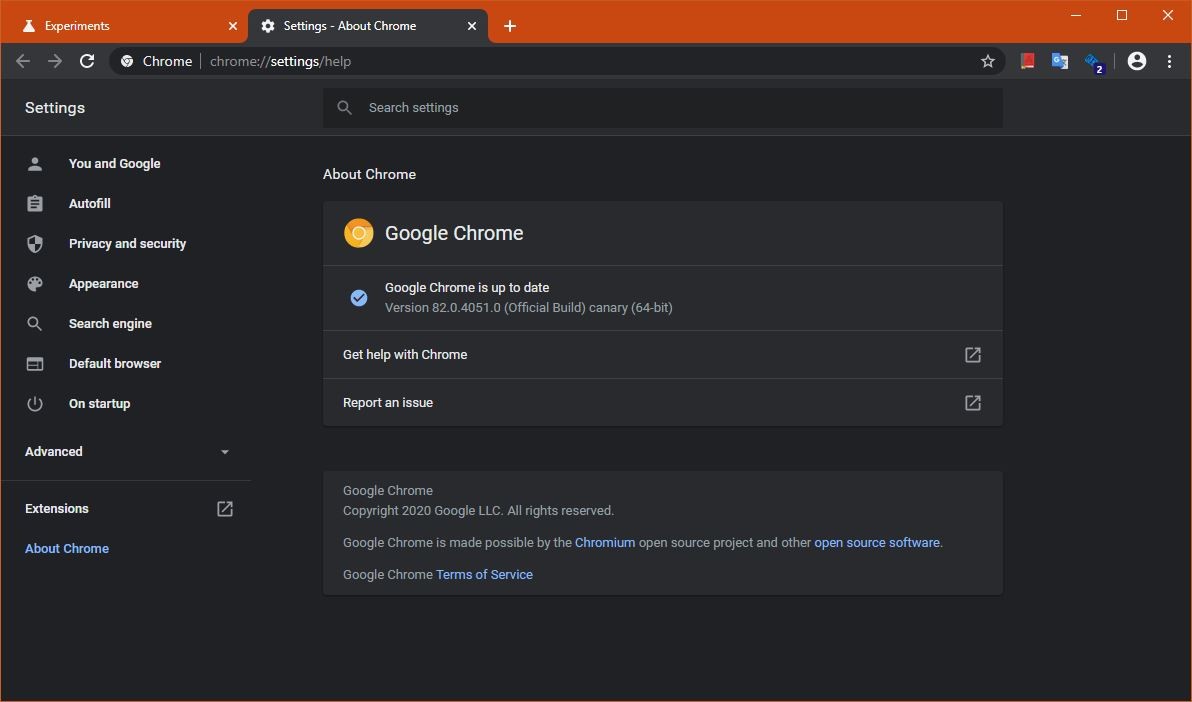Click the Settings heading

55,108
